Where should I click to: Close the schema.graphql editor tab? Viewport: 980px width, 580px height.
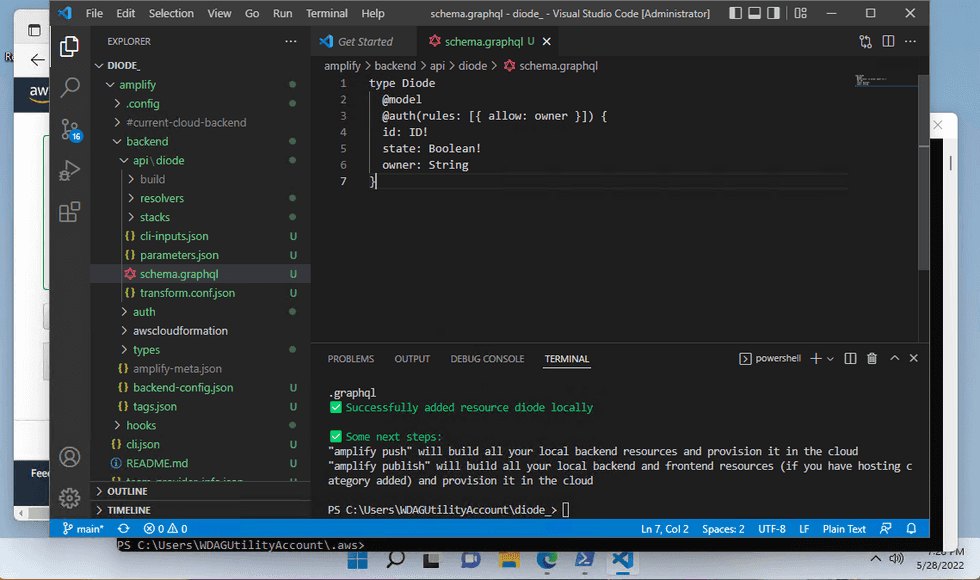(x=546, y=41)
